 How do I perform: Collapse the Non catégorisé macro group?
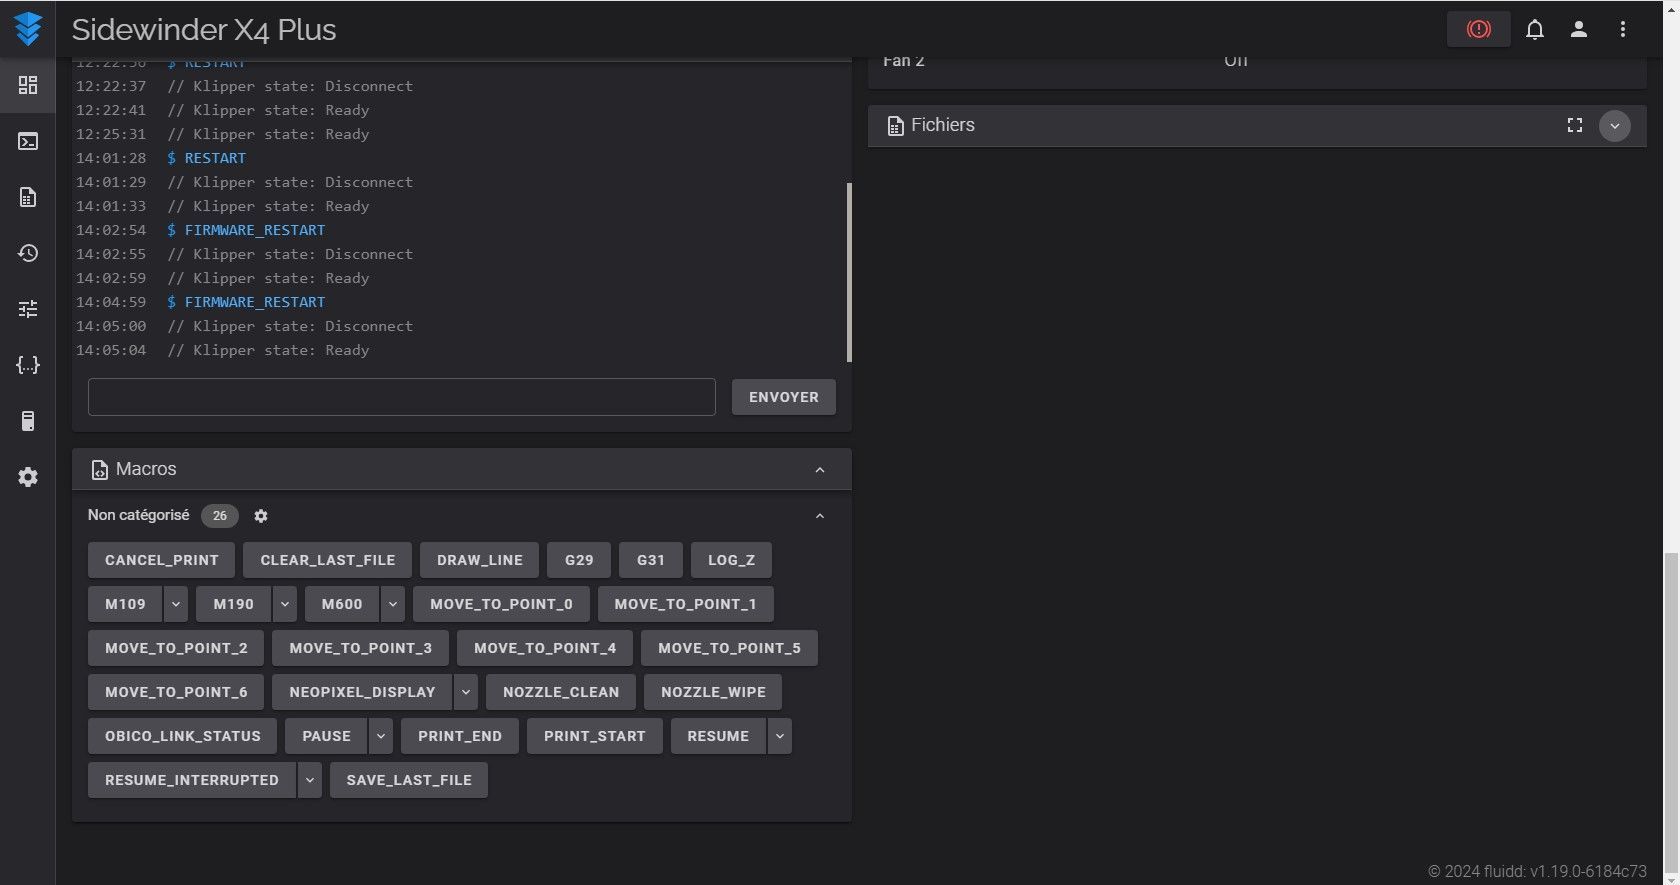[x=820, y=516]
